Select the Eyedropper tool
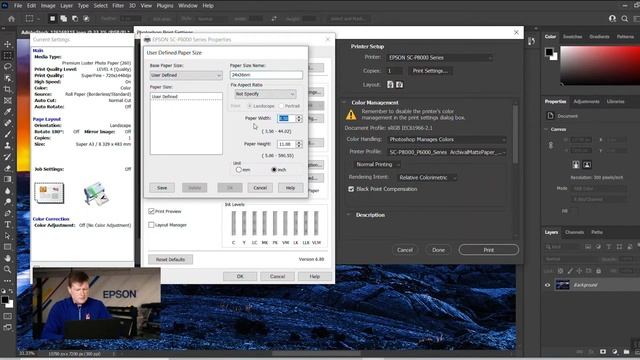This screenshot has width=640, height=360. point(7,111)
